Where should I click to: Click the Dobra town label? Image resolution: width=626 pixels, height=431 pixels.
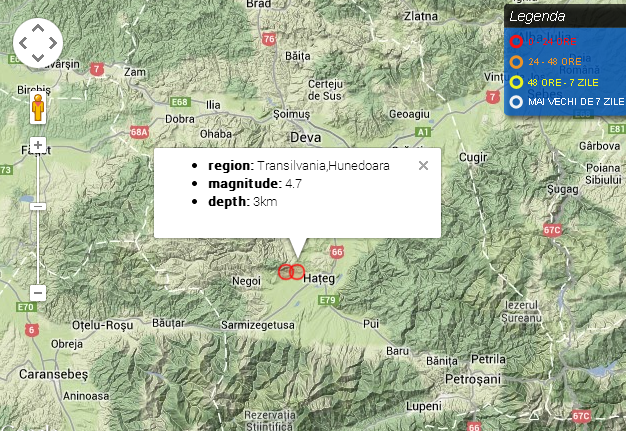[x=180, y=119]
